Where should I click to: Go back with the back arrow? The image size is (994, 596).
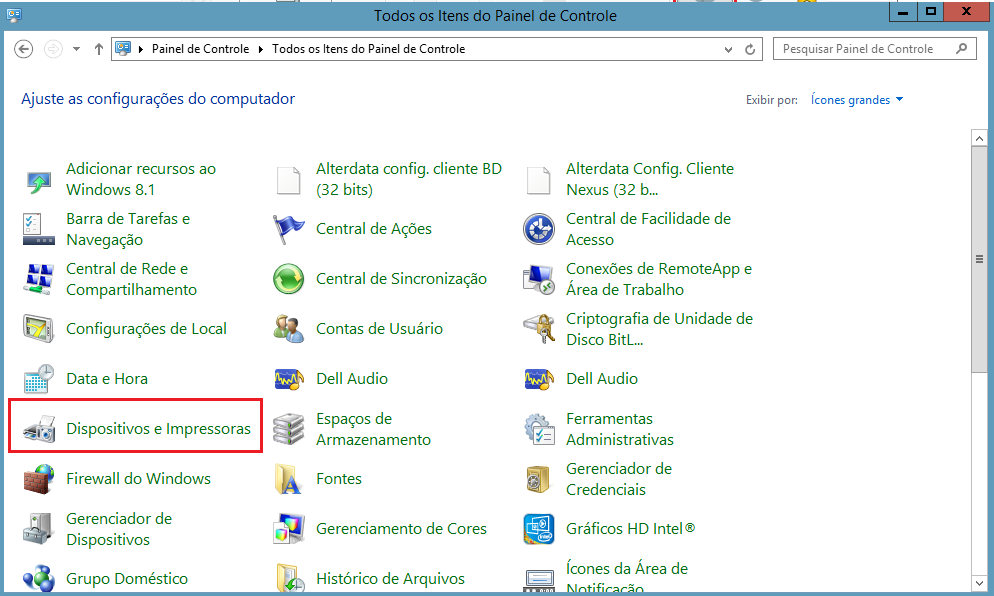pos(23,49)
